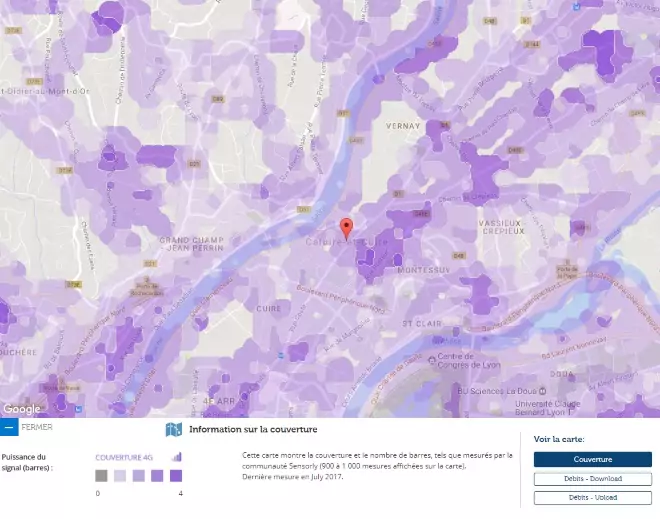
Task: Click the COUVERTURE 4G legend heading
Action: 124,458
